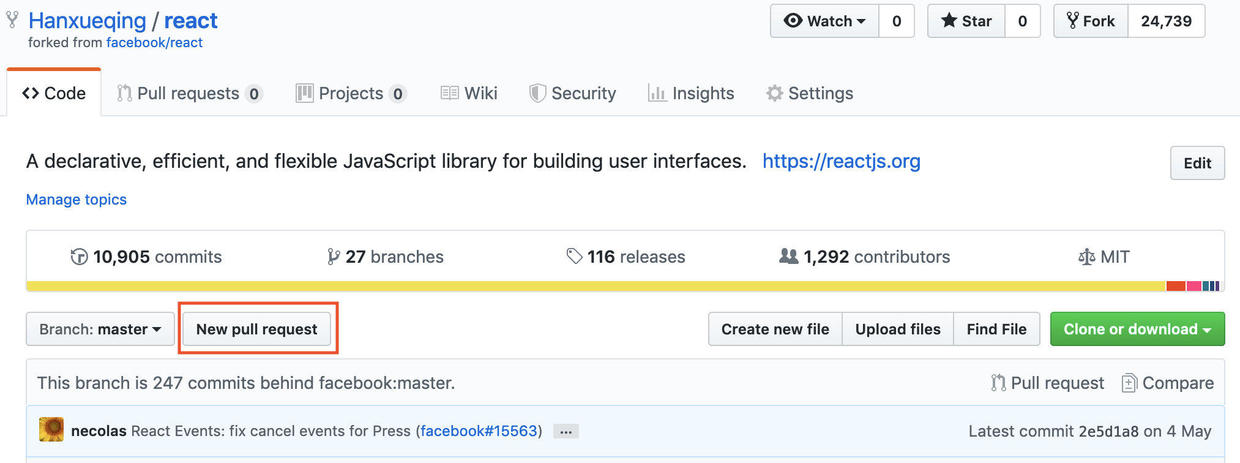
Task: Open the Watch notifications dropdown
Action: coord(824,21)
